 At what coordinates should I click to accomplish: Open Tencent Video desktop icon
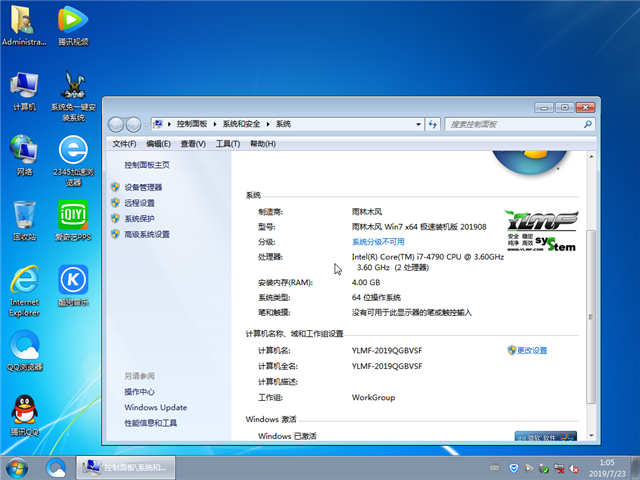[x=73, y=22]
